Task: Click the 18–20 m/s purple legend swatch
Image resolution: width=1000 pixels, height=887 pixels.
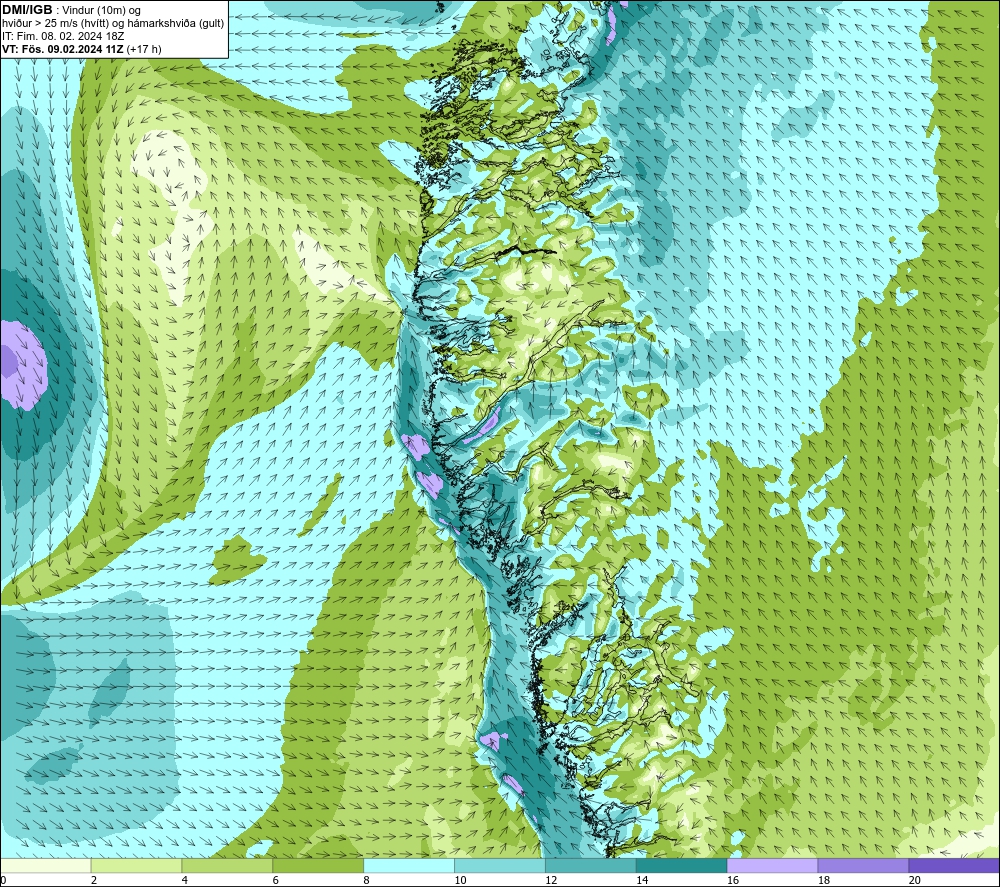Action: coord(863,865)
